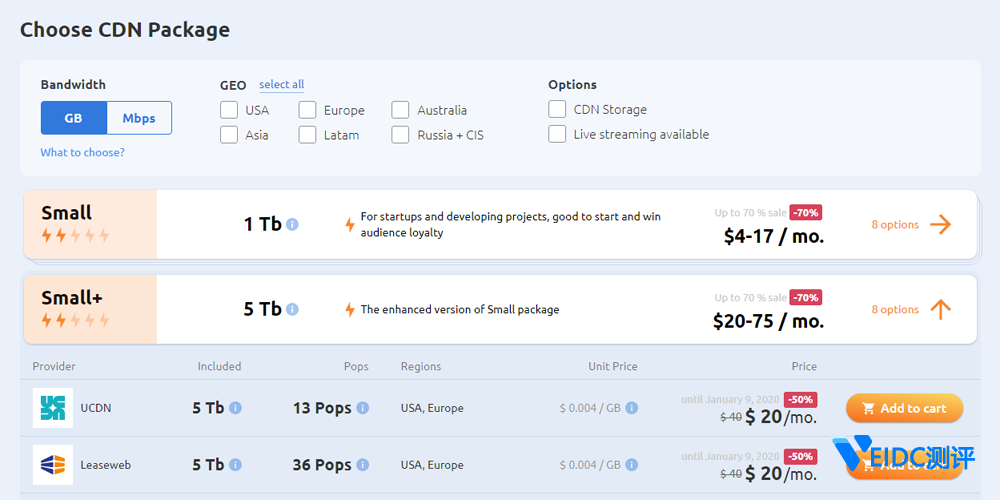Click the GEO 'select all' link
This screenshot has height=500, width=1000.
tap(281, 85)
